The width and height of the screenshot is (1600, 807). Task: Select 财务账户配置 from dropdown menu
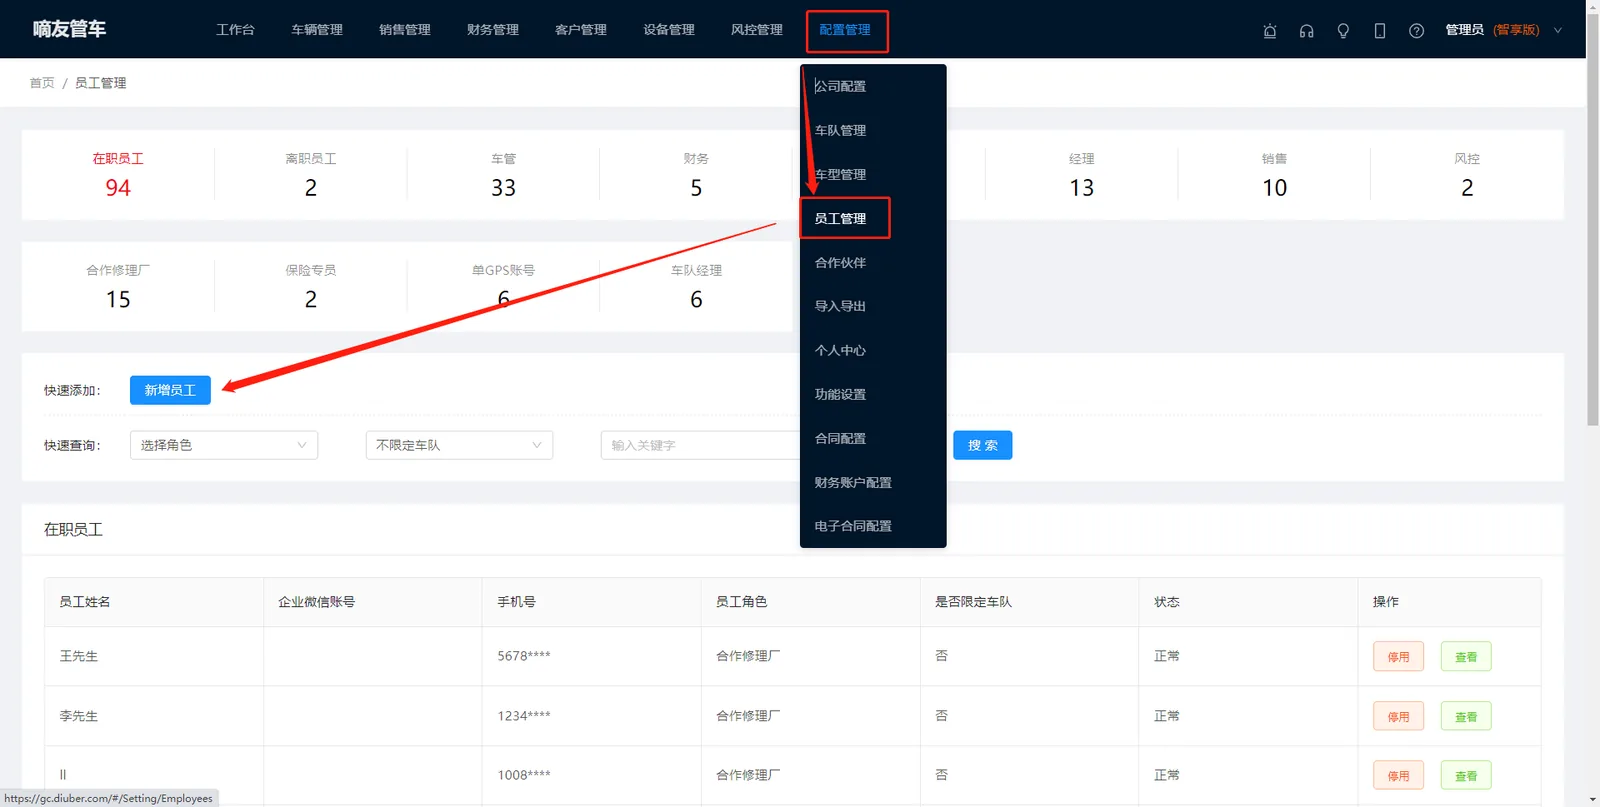coord(873,482)
